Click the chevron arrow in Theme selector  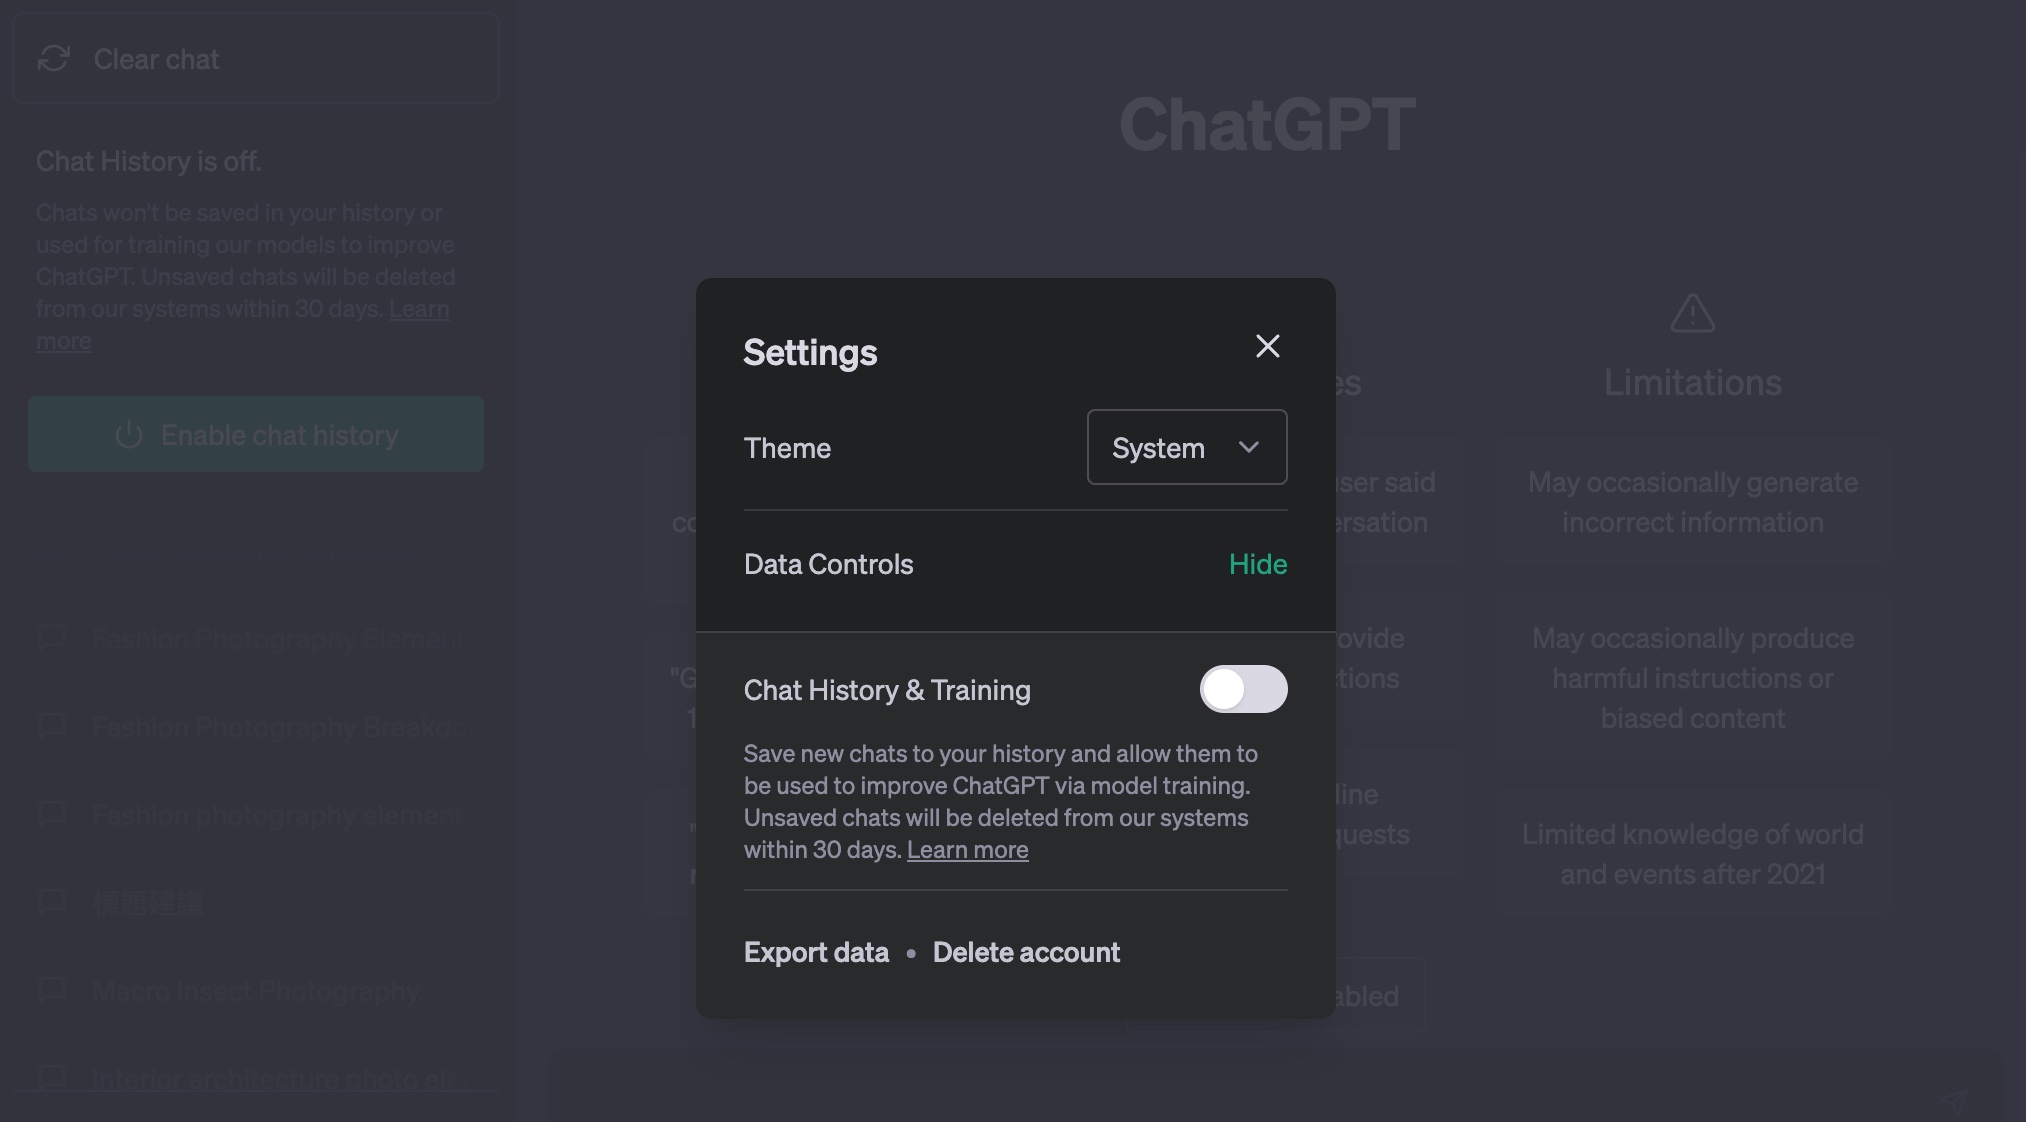1248,447
